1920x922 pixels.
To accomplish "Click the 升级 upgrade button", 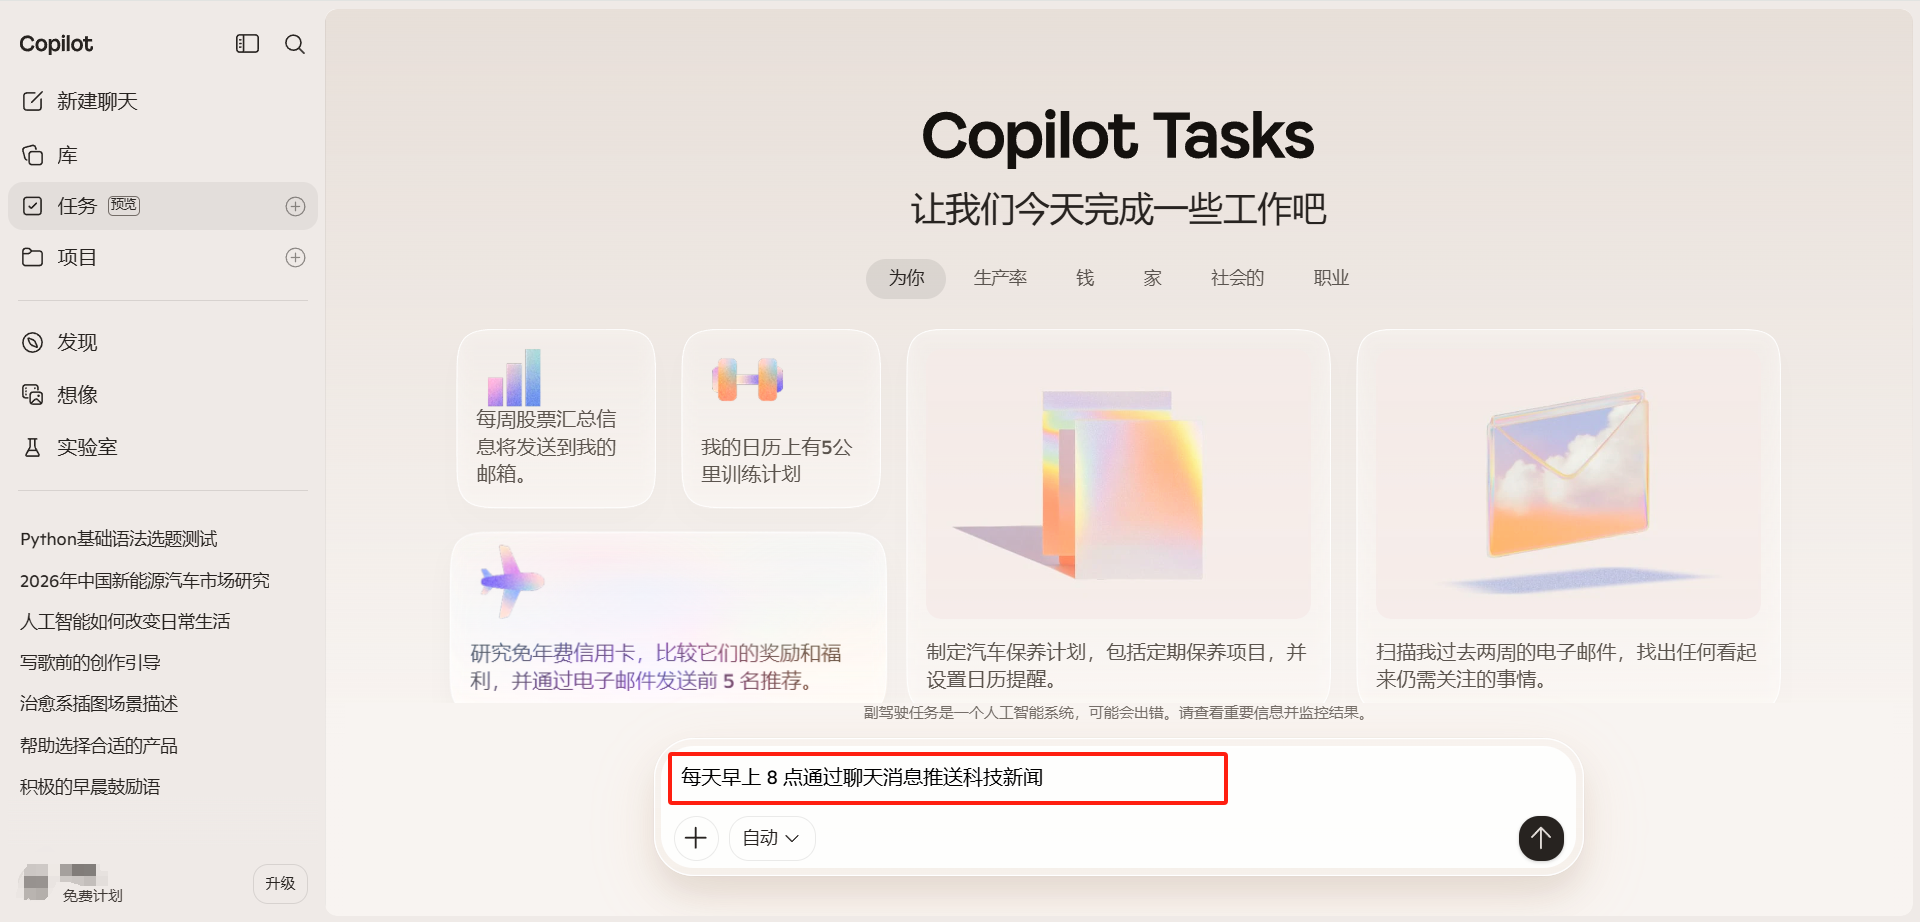I will pos(280,884).
